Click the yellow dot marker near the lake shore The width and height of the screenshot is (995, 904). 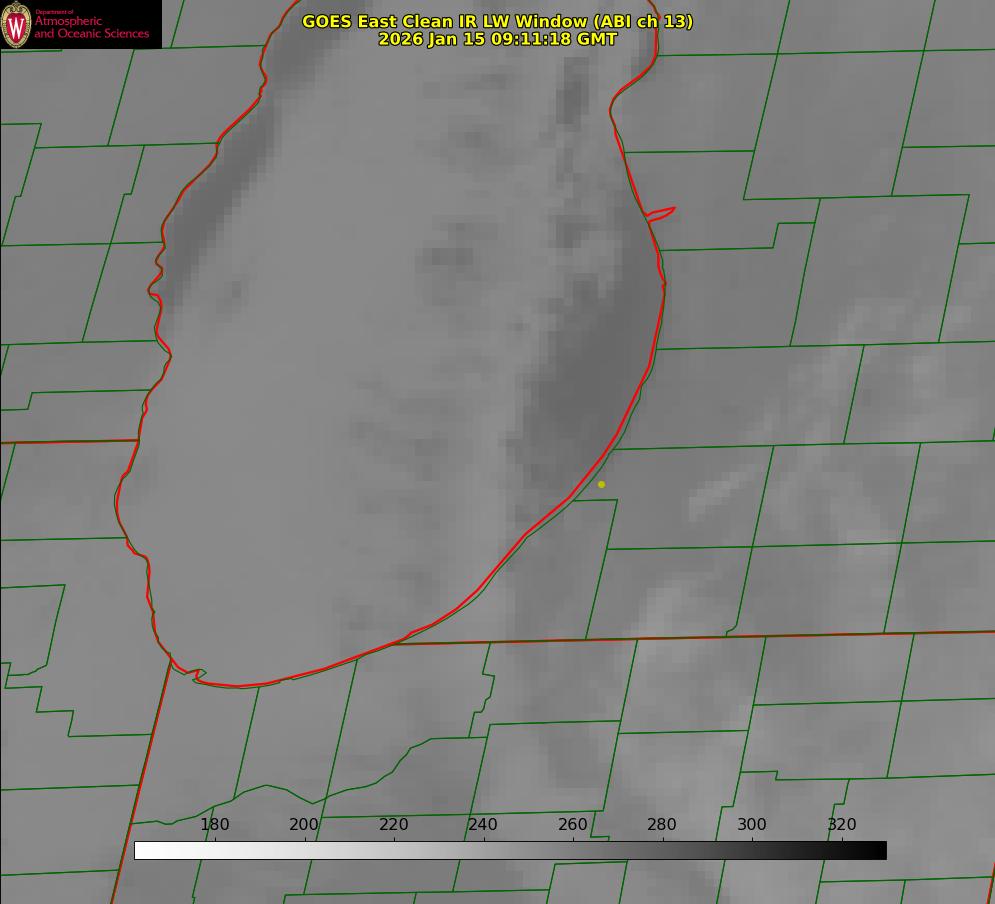602,484
